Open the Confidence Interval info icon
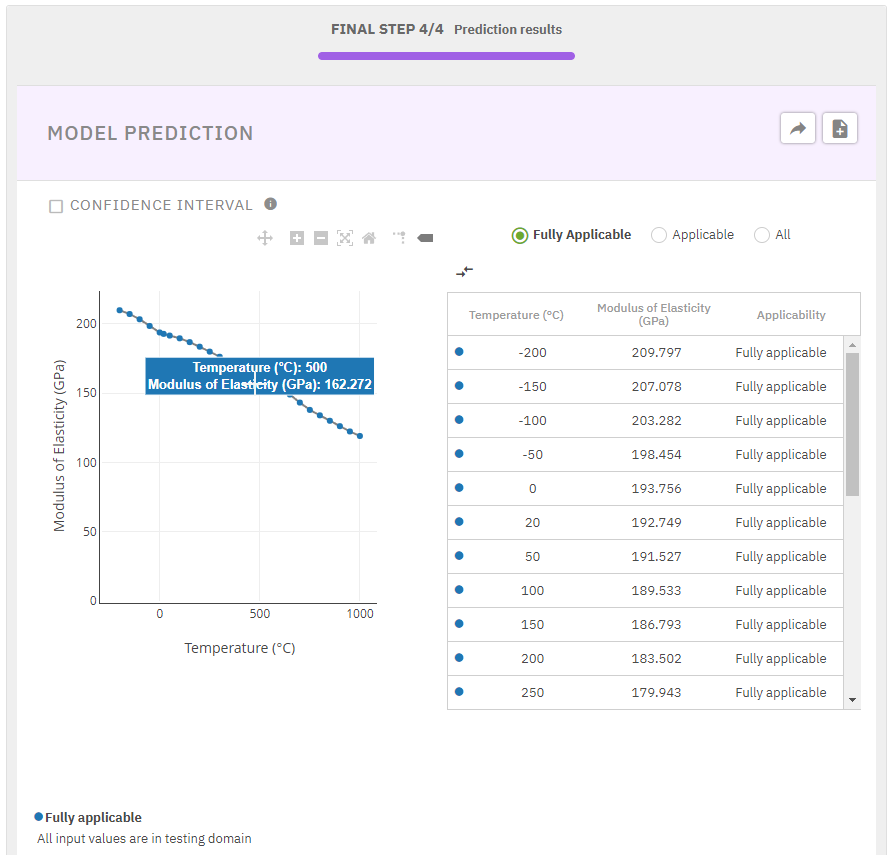Image resolution: width=891 pixels, height=855 pixels. click(270, 204)
